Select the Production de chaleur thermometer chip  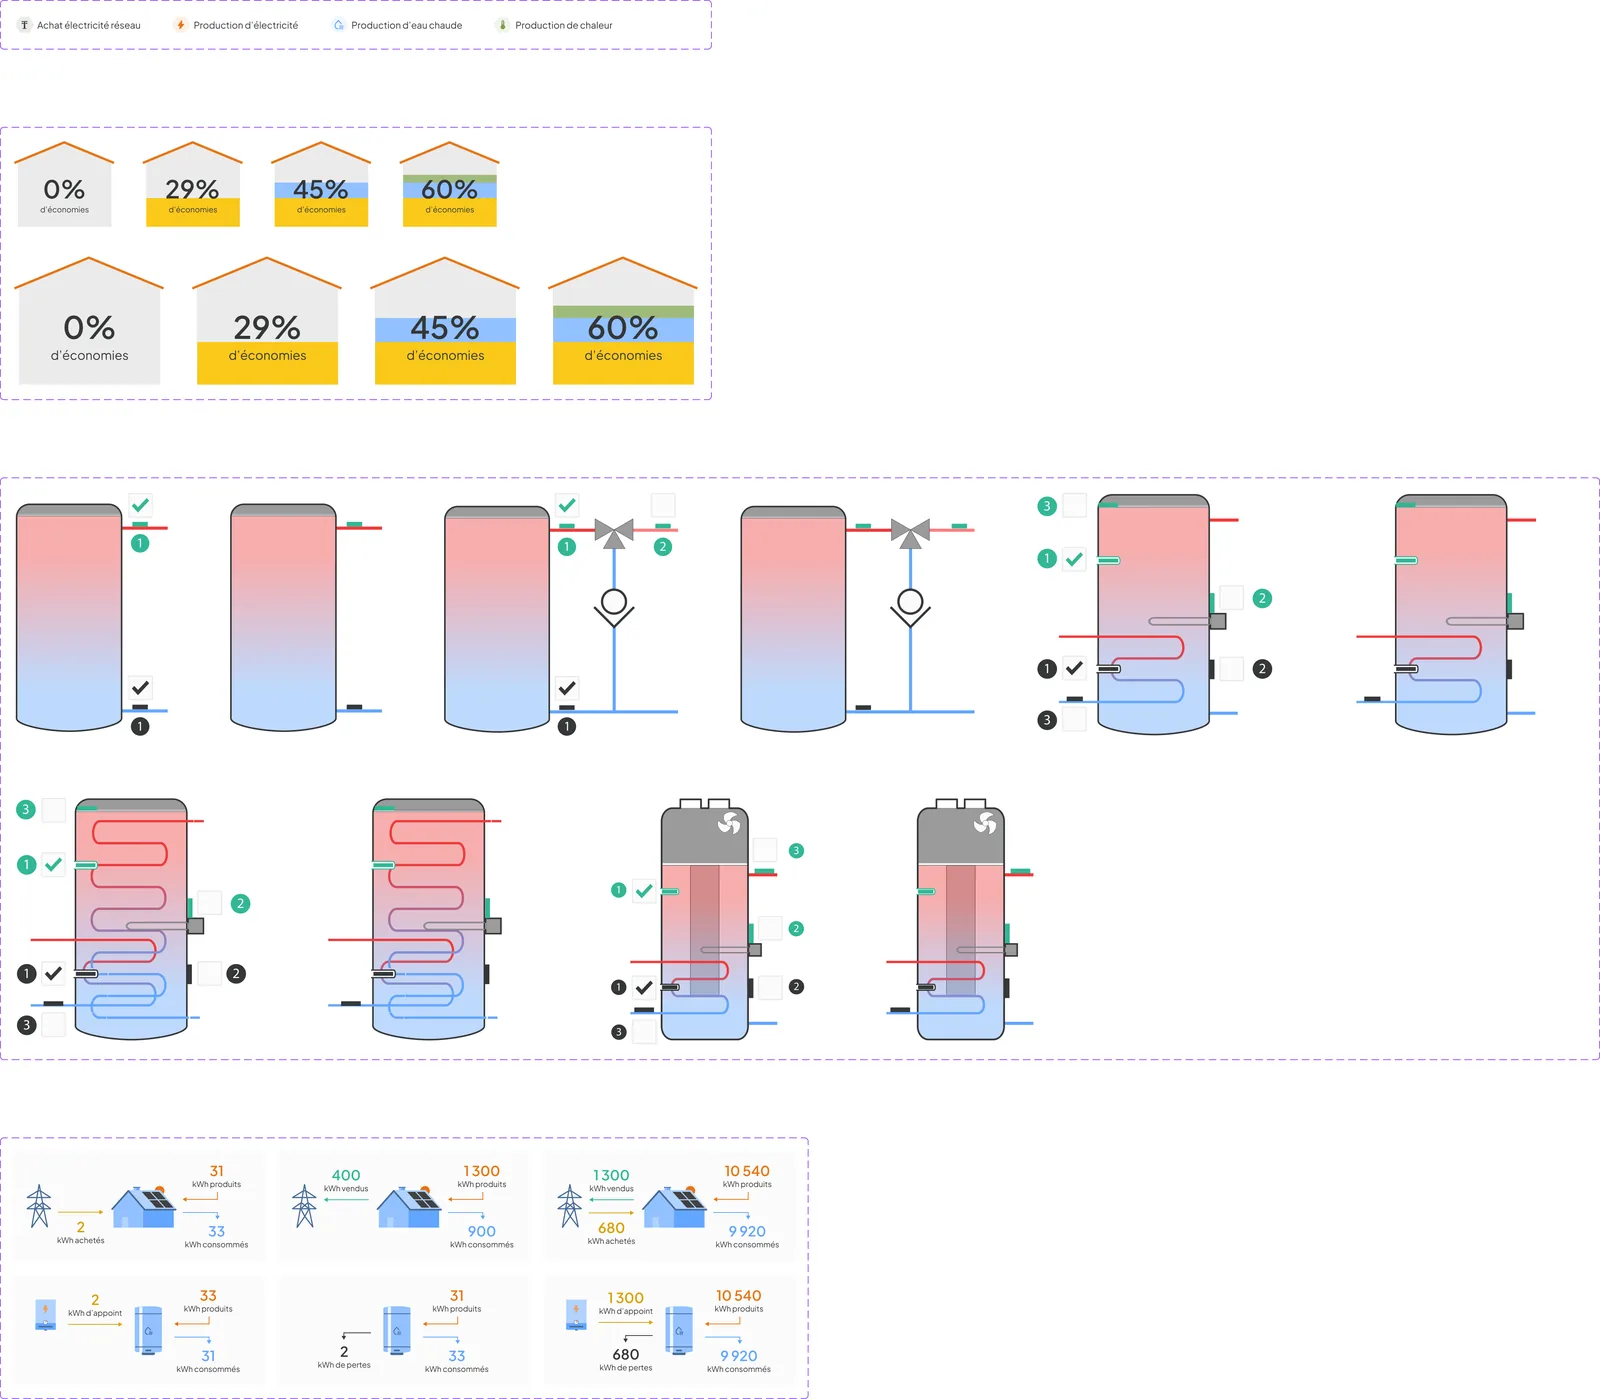(x=555, y=25)
